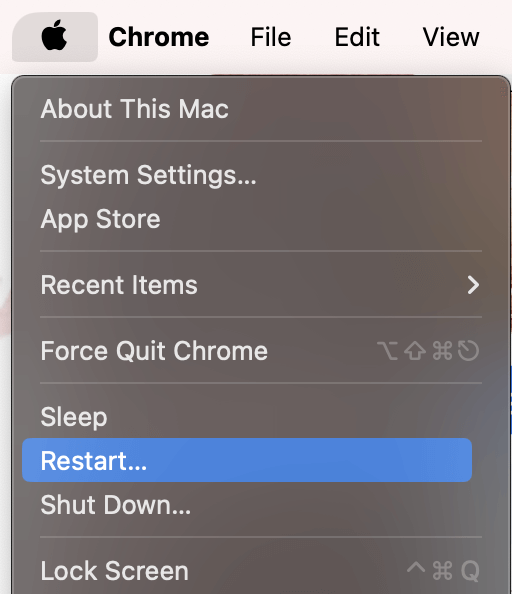Image resolution: width=512 pixels, height=594 pixels.
Task: Click the Control caret beside Lock Screen
Action: coord(416,567)
